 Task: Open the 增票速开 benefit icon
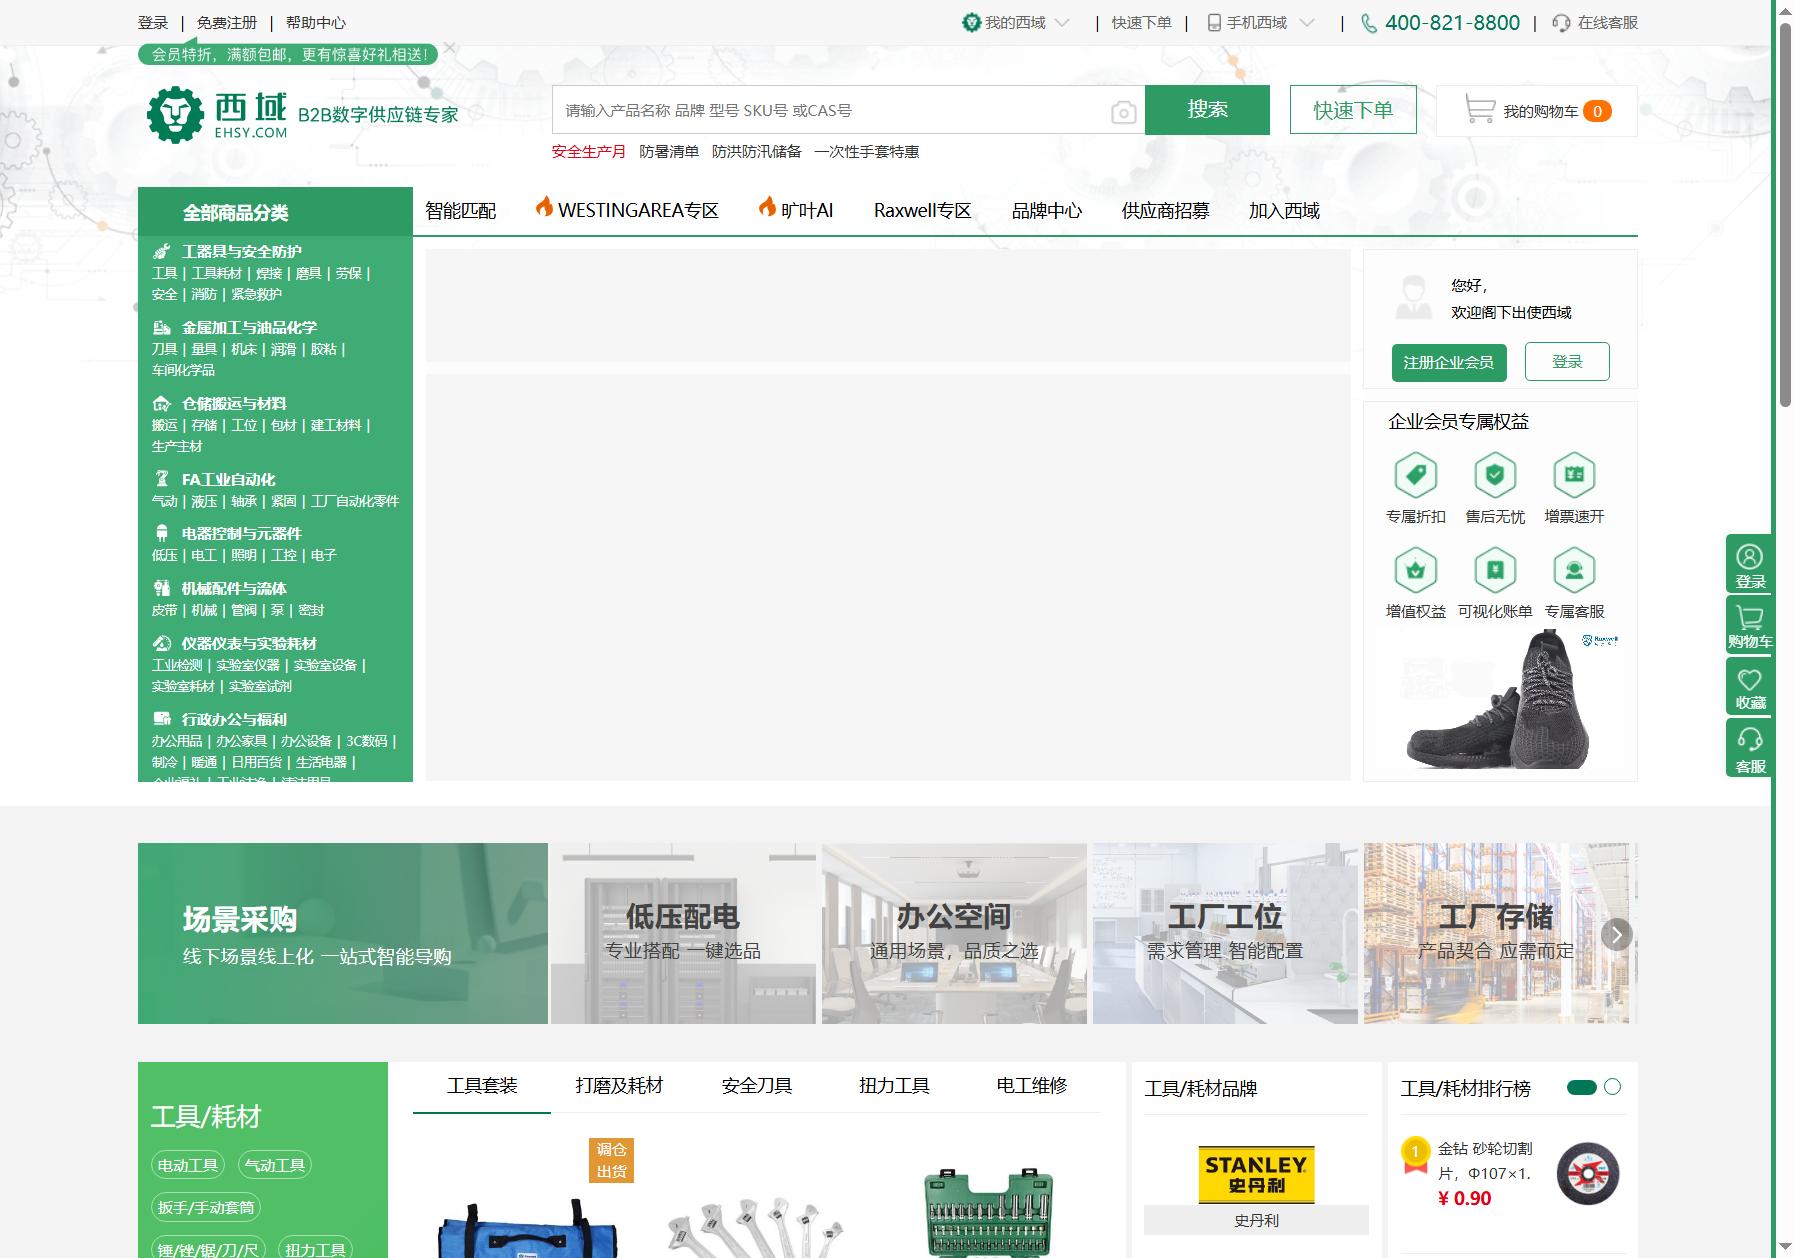(1574, 475)
